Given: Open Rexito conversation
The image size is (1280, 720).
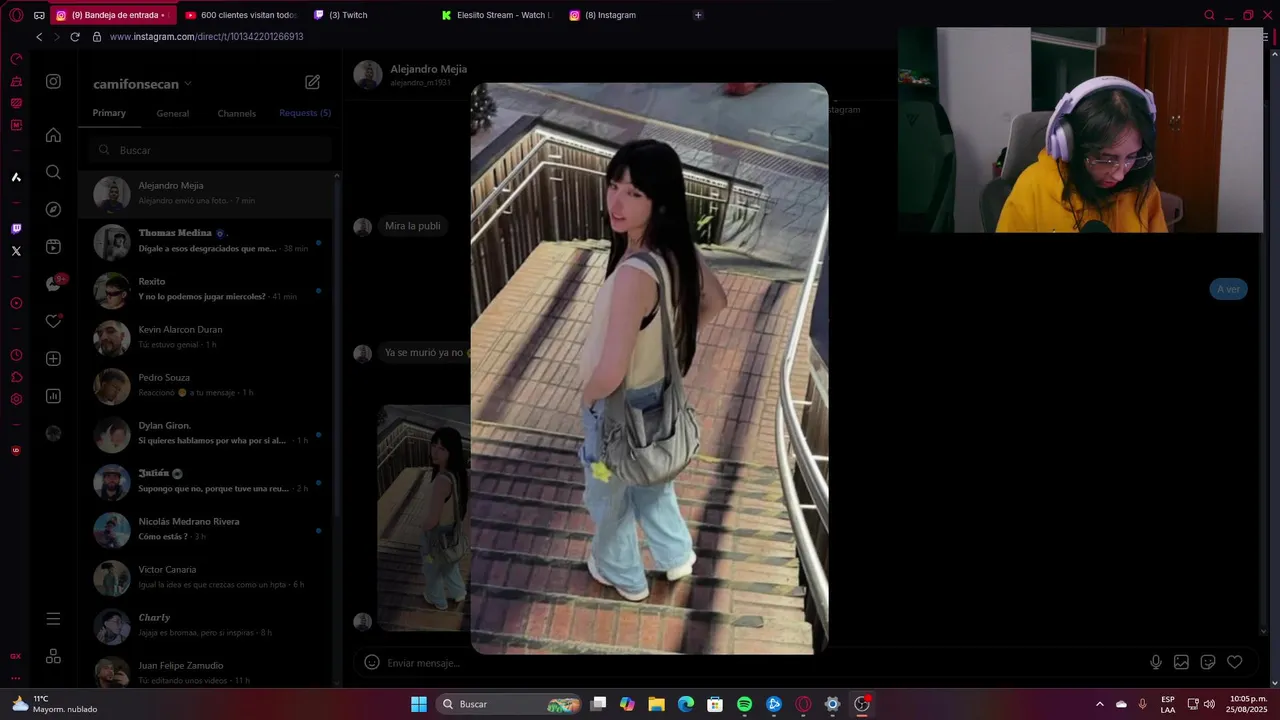Looking at the screenshot, I should [207, 290].
